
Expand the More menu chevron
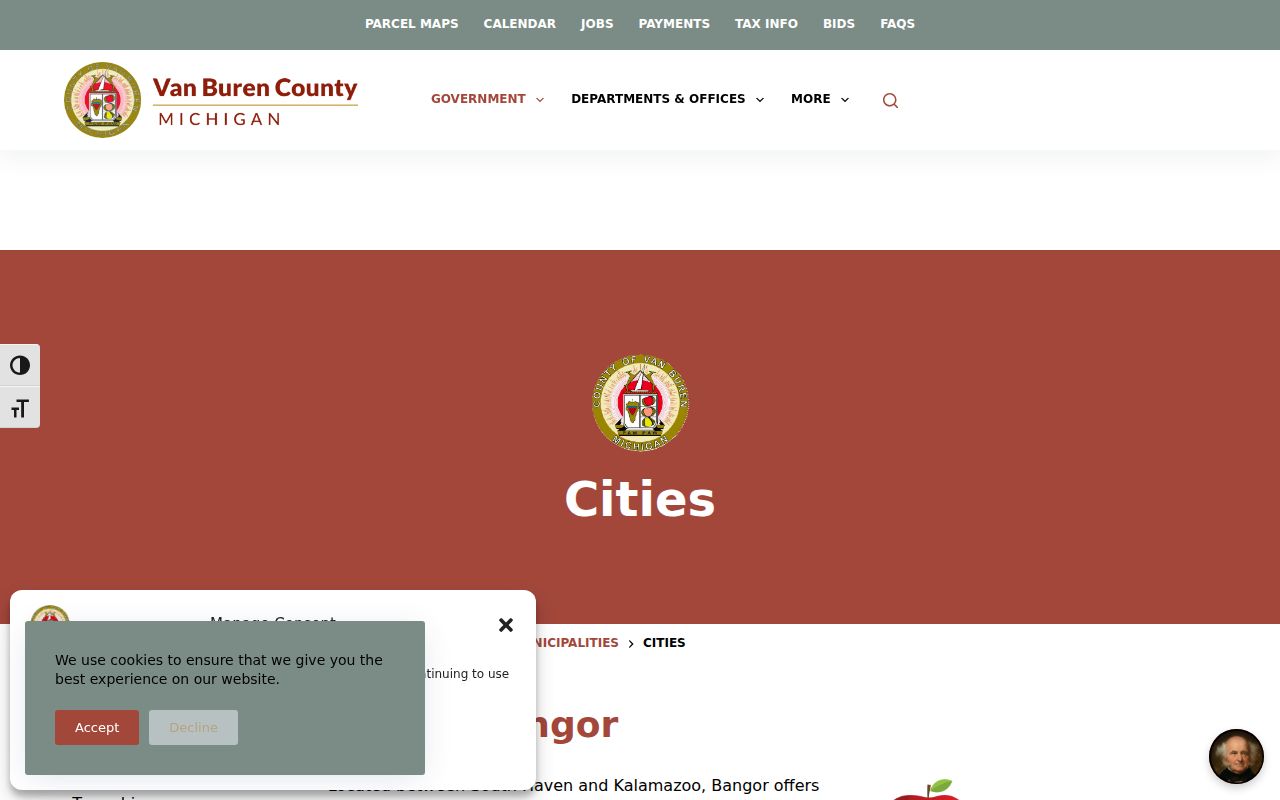845,100
